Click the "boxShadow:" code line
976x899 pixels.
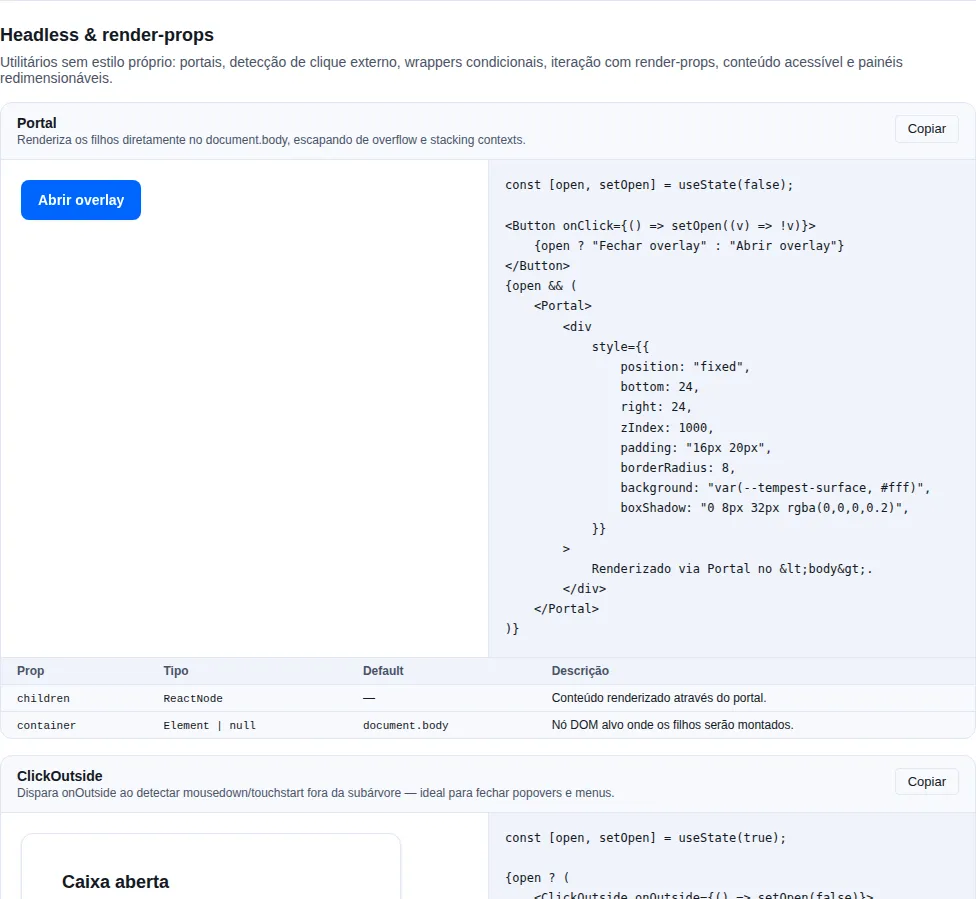[764, 507]
